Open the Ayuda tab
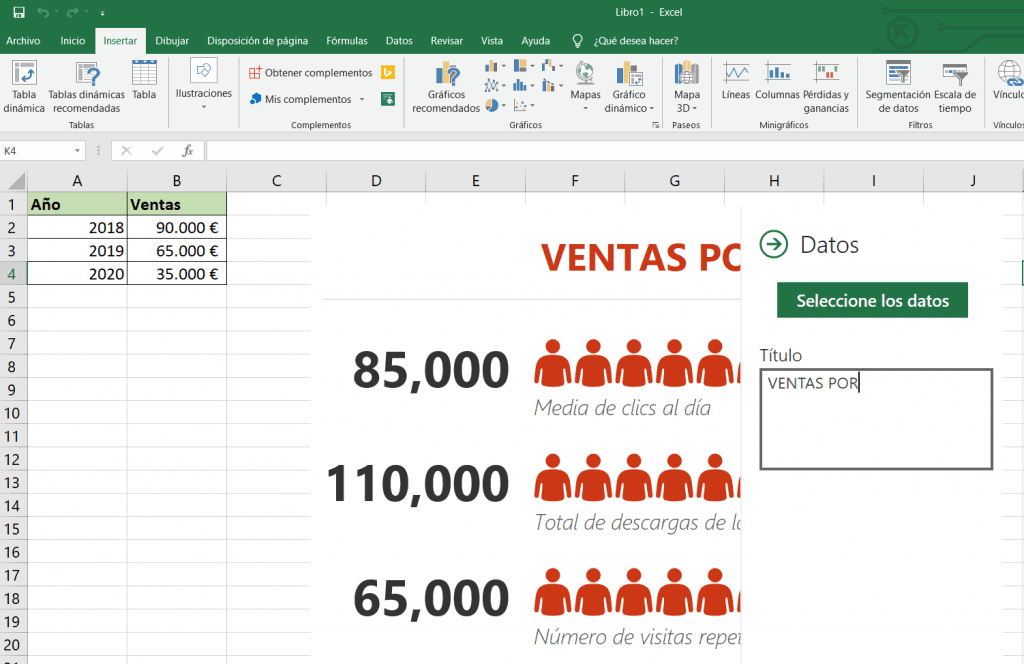Viewport: 1024px width, 664px height. (536, 40)
